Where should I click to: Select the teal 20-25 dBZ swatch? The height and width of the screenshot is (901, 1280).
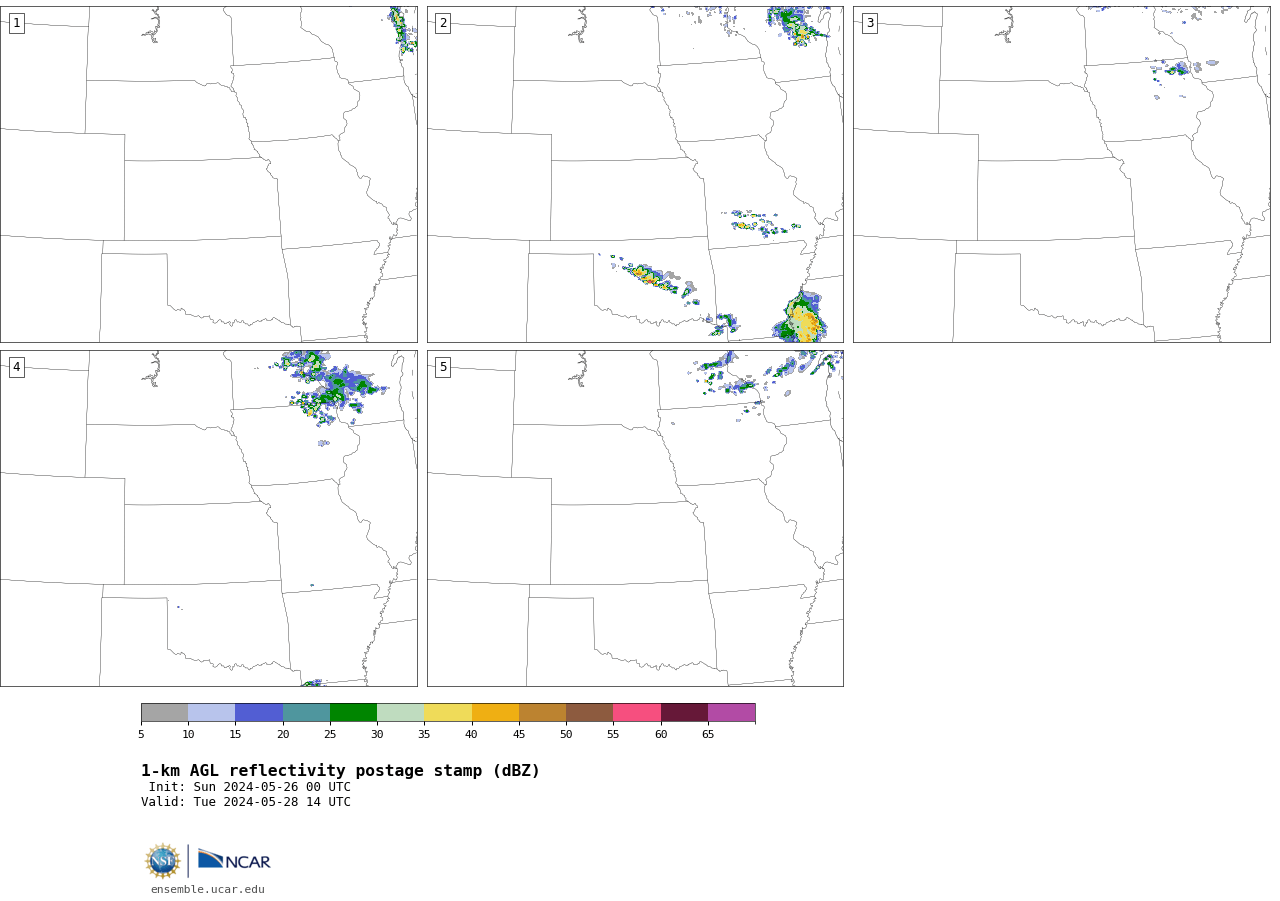pos(306,713)
